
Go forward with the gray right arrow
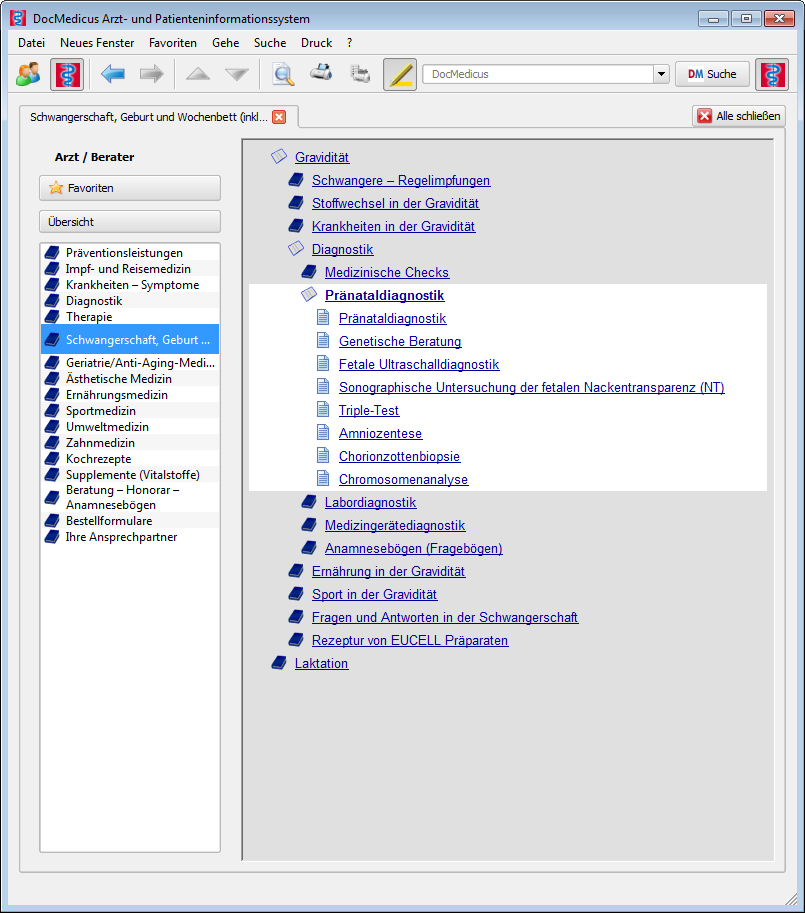click(151, 74)
